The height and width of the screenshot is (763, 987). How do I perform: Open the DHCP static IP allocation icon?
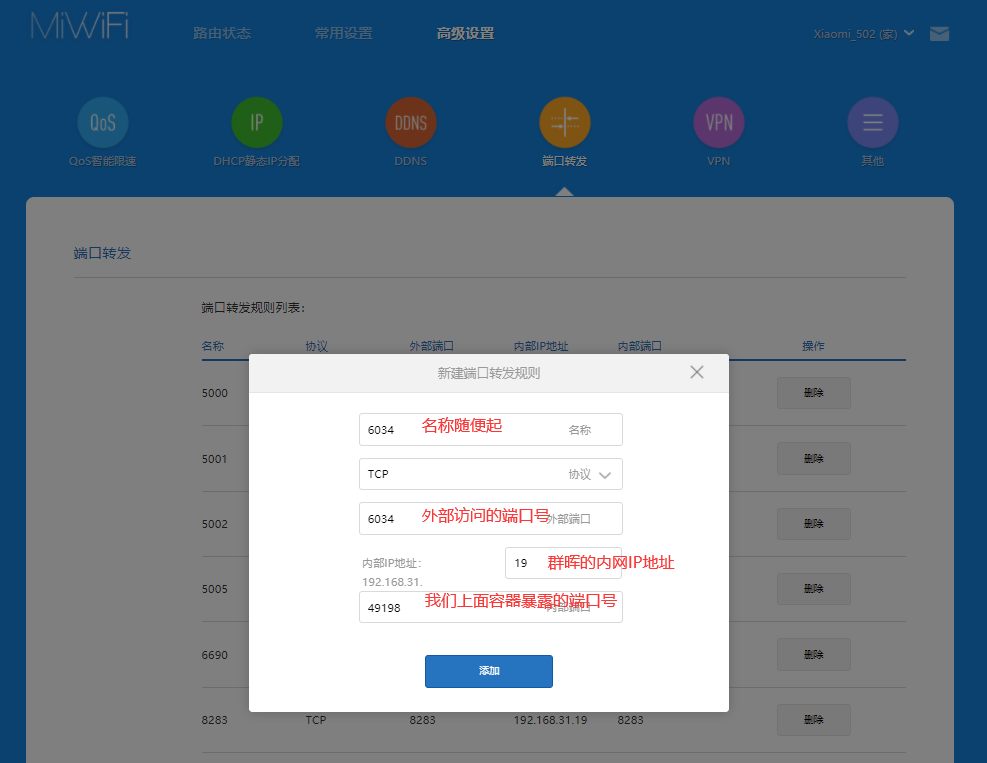(257, 123)
